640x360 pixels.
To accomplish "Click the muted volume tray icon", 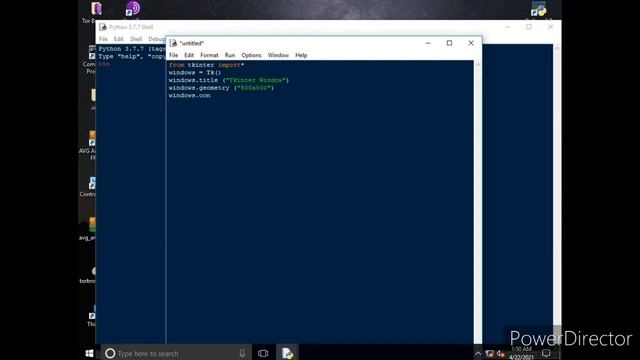I will pos(501,354).
